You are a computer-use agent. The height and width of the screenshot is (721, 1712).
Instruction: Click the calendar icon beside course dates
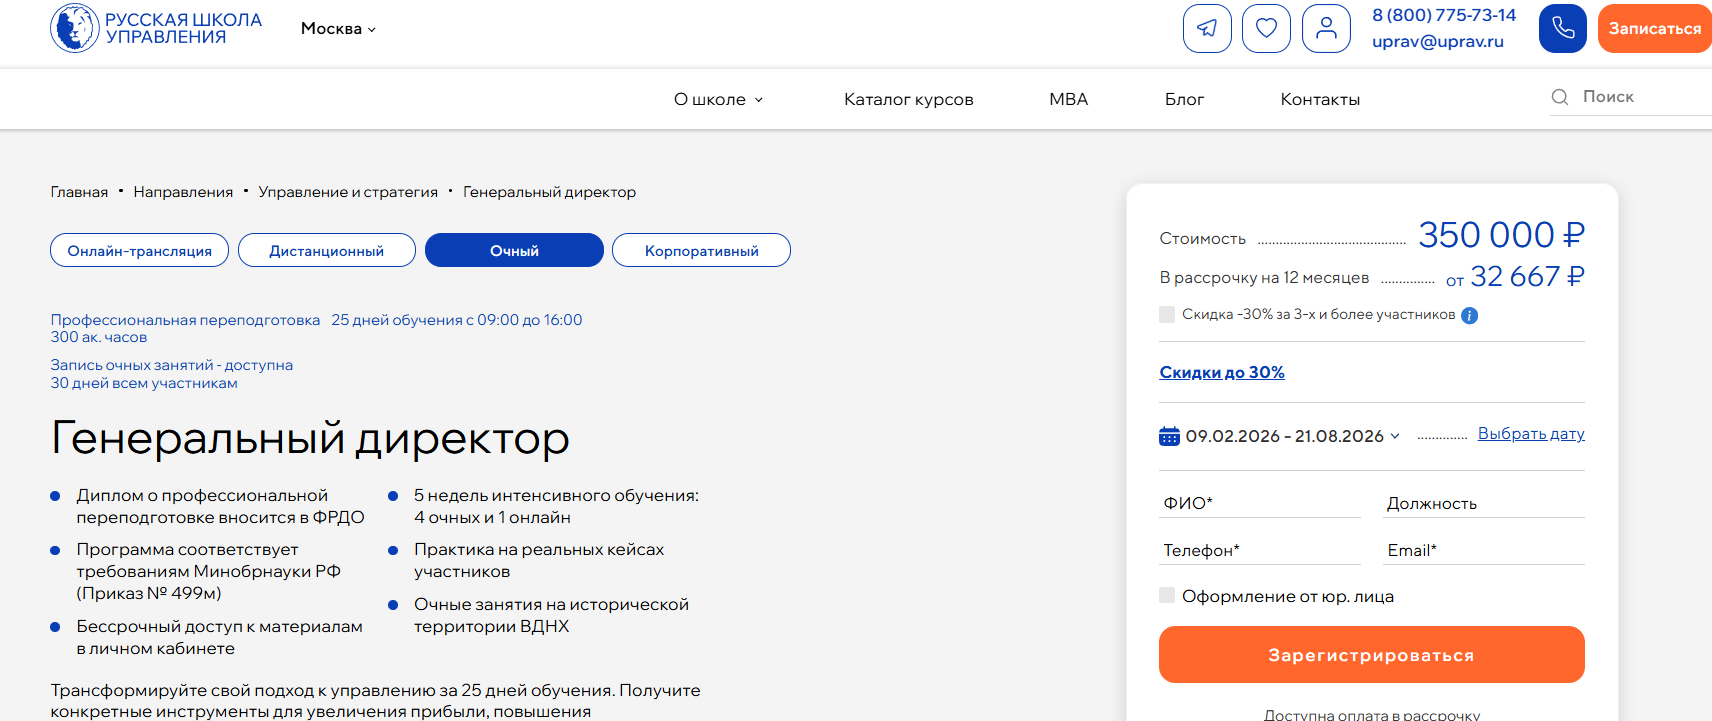click(x=1169, y=436)
